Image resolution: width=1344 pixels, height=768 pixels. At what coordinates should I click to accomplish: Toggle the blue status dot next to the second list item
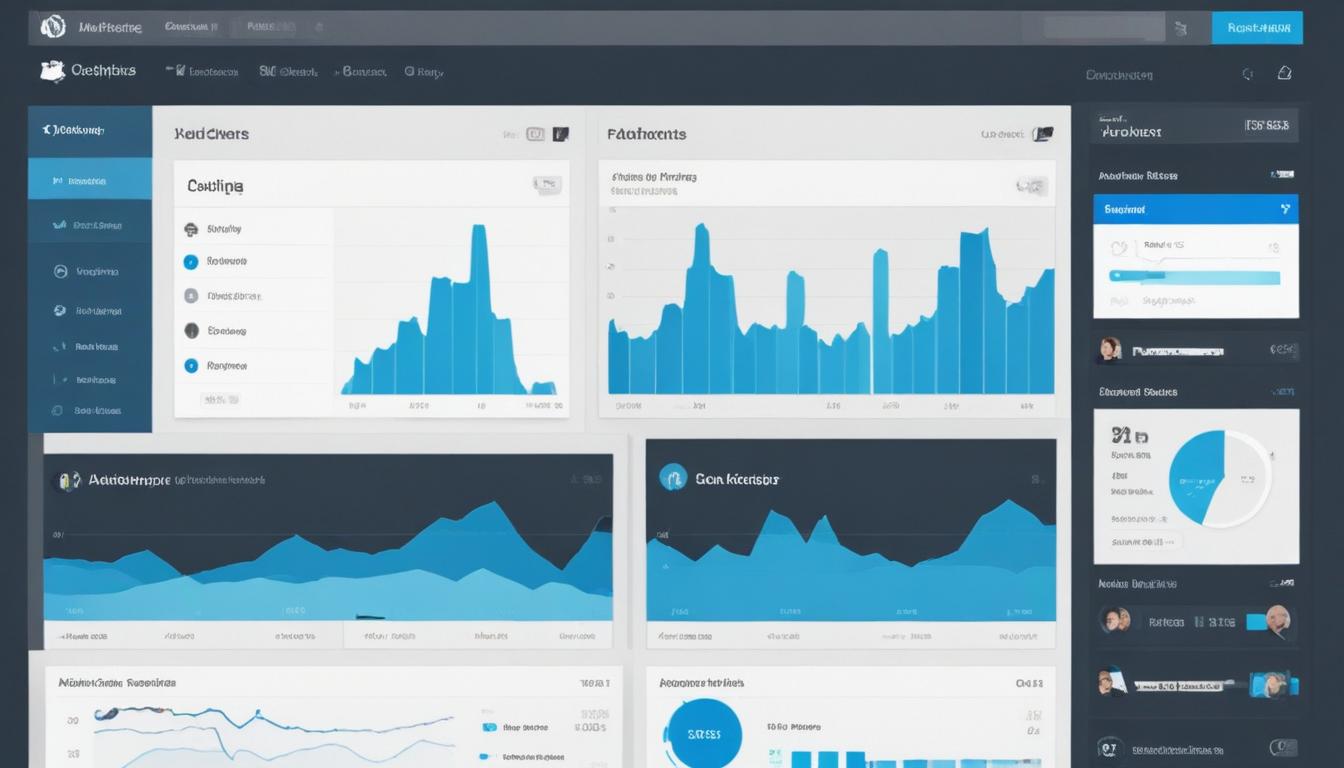tap(191, 261)
